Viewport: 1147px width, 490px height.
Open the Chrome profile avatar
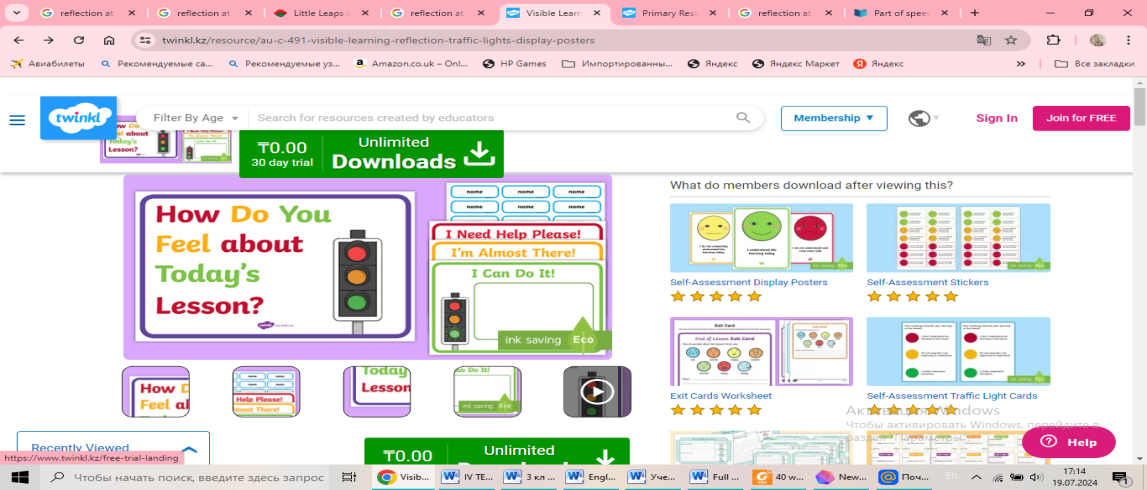point(1097,40)
